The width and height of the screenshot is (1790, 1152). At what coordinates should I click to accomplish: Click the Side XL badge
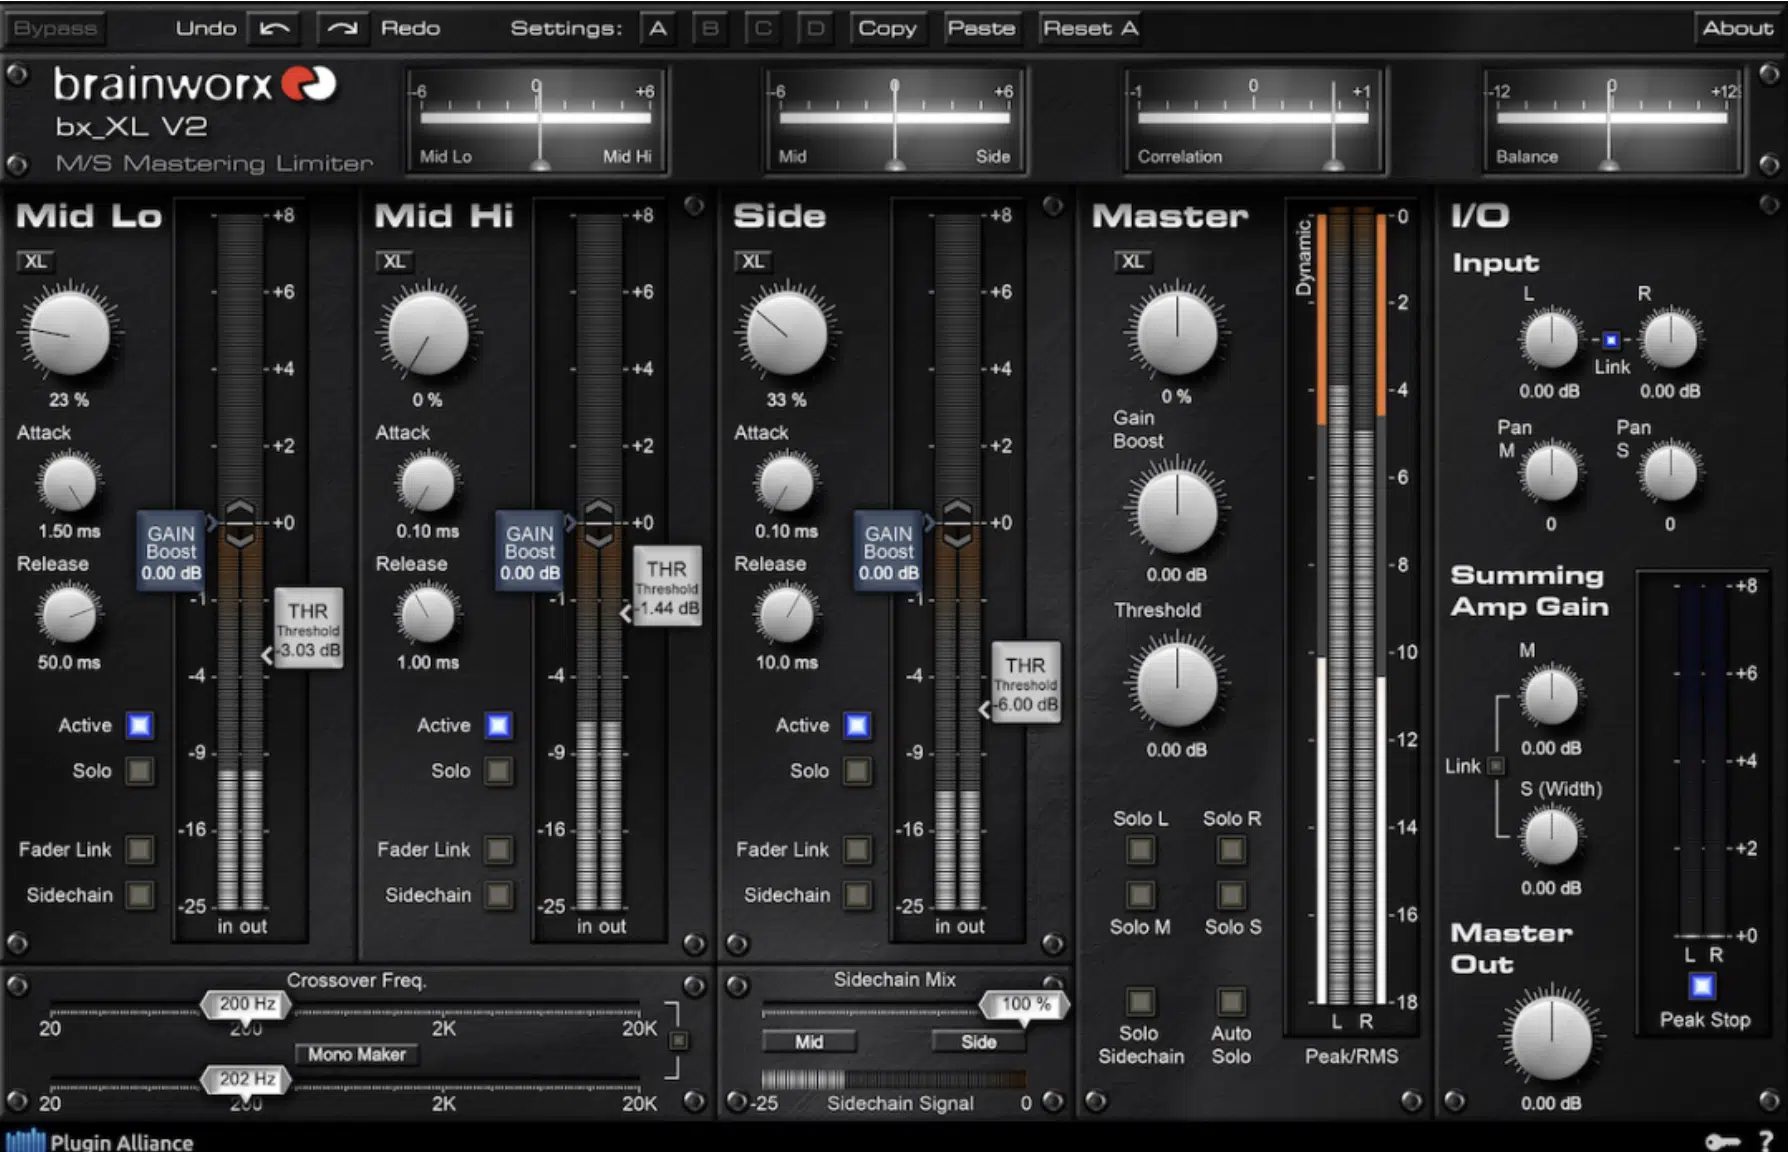coord(752,262)
